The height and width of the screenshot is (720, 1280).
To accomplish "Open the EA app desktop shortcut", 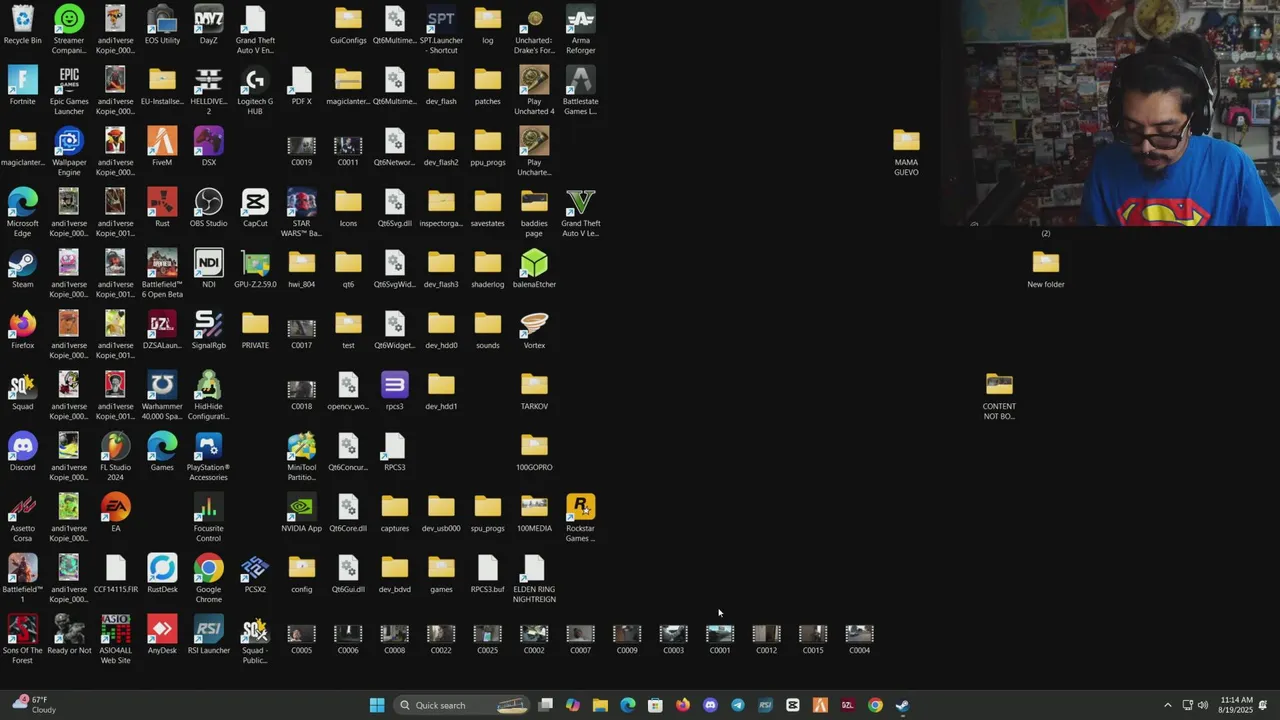I will tap(115, 513).
